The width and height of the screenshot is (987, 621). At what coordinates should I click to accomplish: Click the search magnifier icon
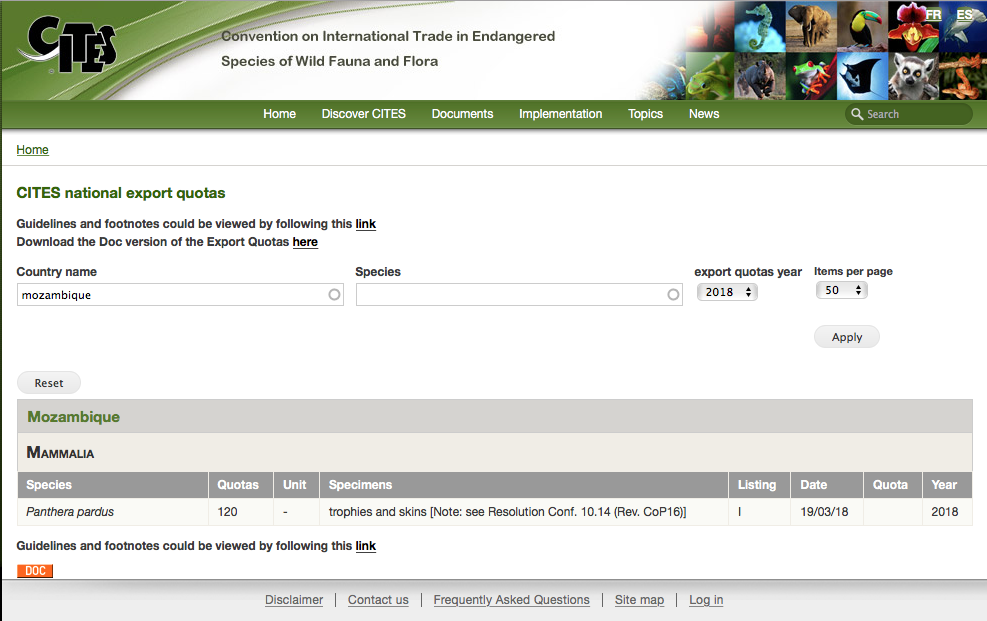(857, 114)
